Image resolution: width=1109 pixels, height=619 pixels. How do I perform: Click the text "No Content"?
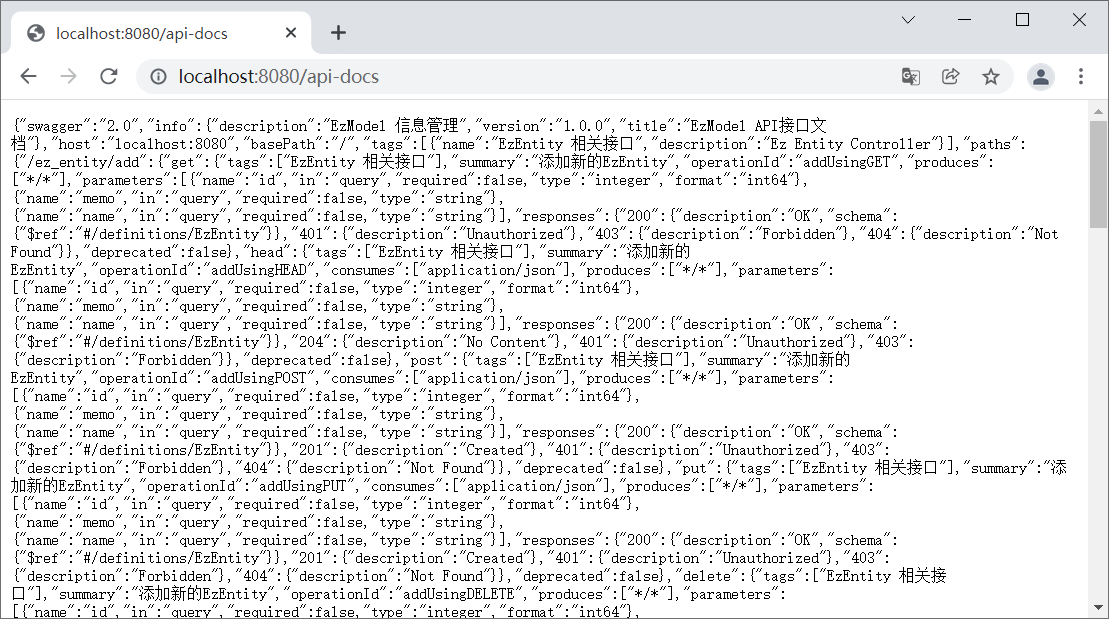coord(506,342)
